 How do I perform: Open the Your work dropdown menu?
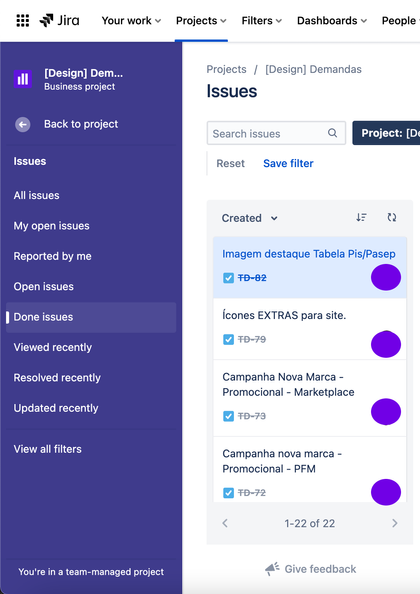(x=131, y=20)
